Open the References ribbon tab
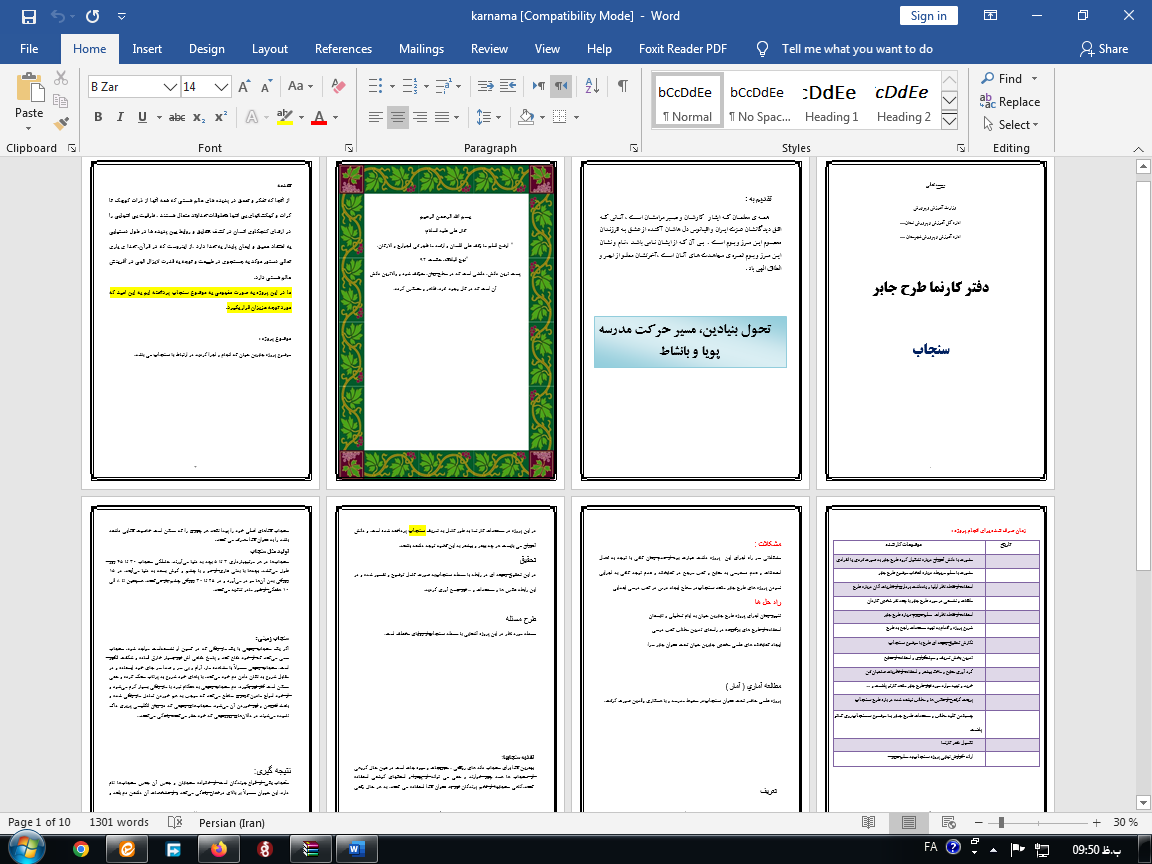Screen dimensions: 1152x864 coord(343,49)
